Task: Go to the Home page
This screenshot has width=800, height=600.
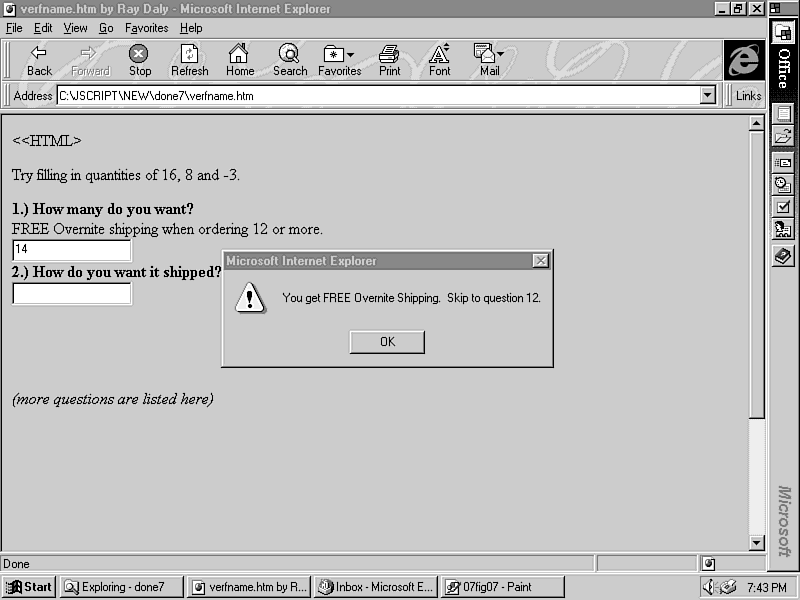Action: [x=239, y=60]
